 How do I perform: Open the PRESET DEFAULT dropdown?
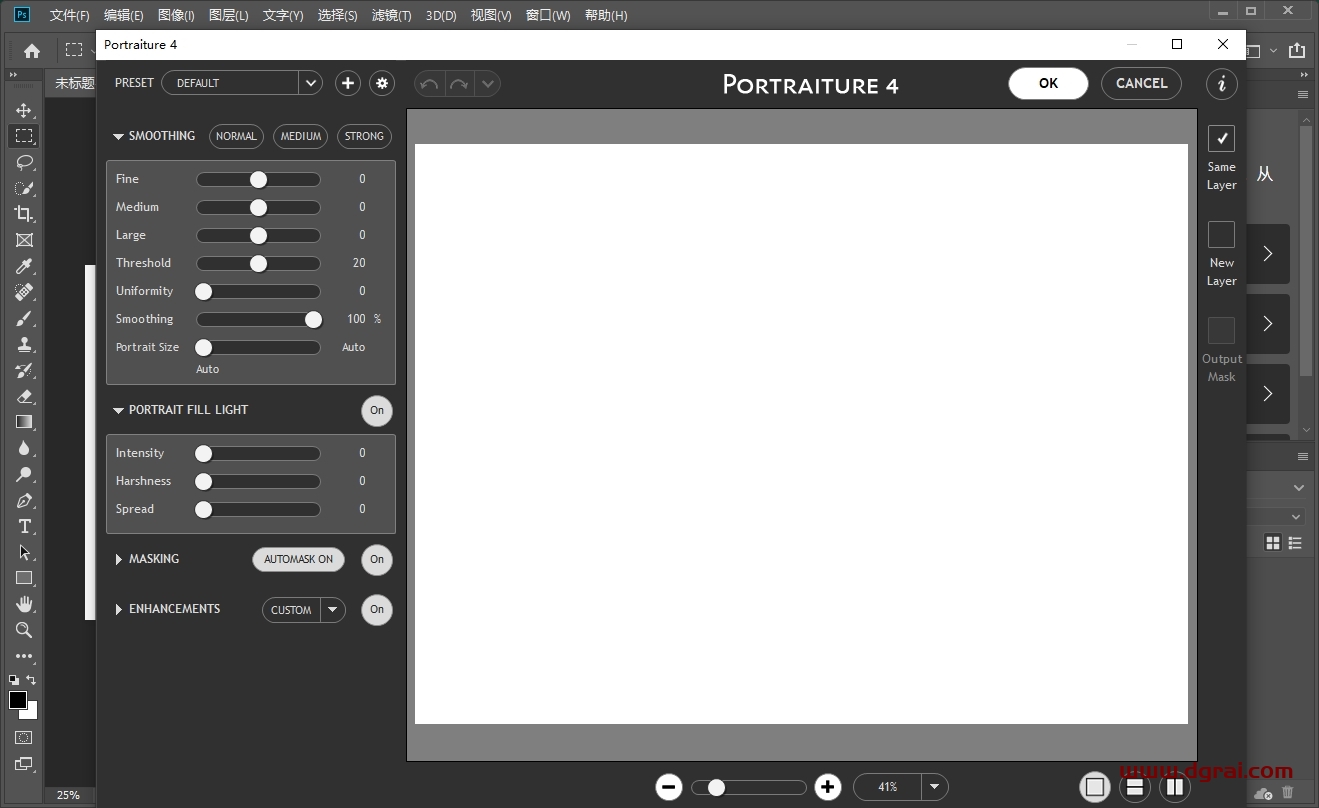pos(310,83)
